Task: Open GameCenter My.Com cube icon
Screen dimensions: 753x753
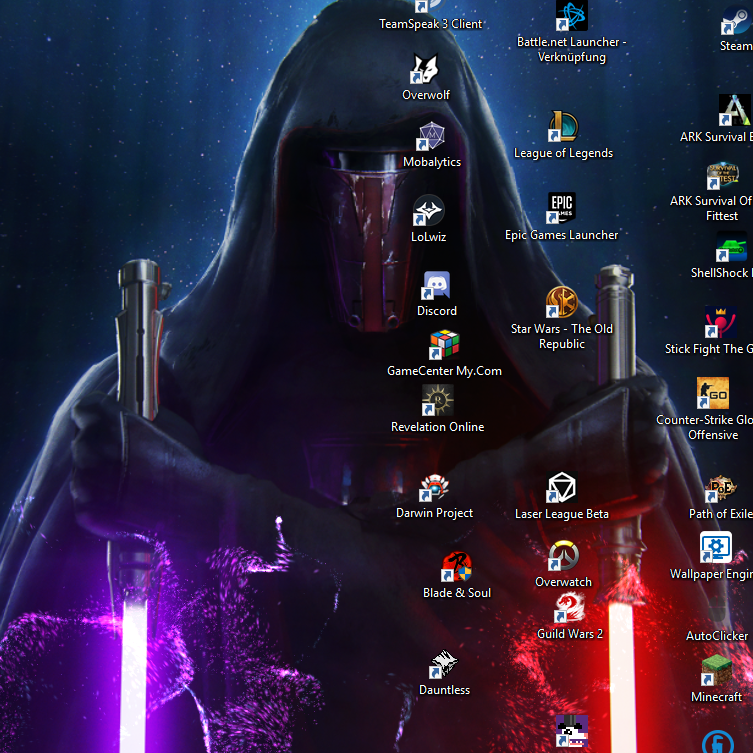Action: click(x=444, y=344)
